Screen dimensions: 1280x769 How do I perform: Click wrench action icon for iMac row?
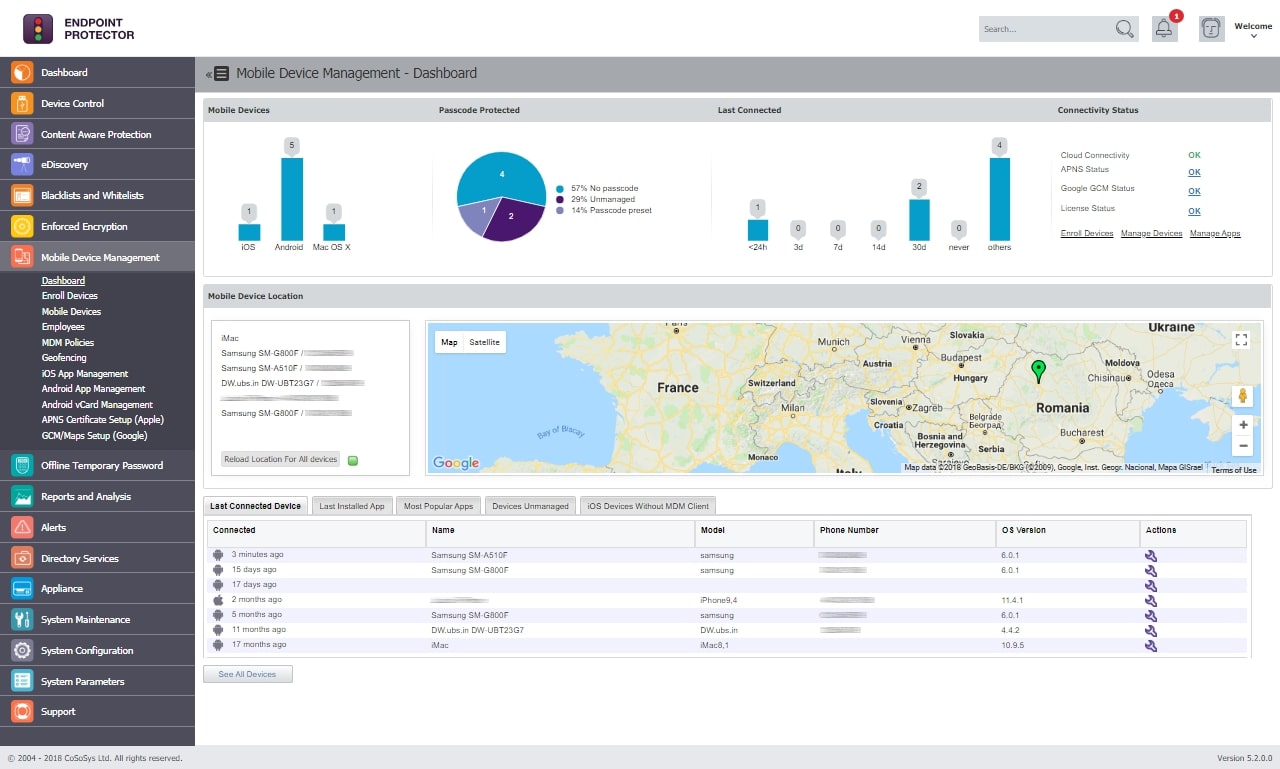[x=1150, y=646]
